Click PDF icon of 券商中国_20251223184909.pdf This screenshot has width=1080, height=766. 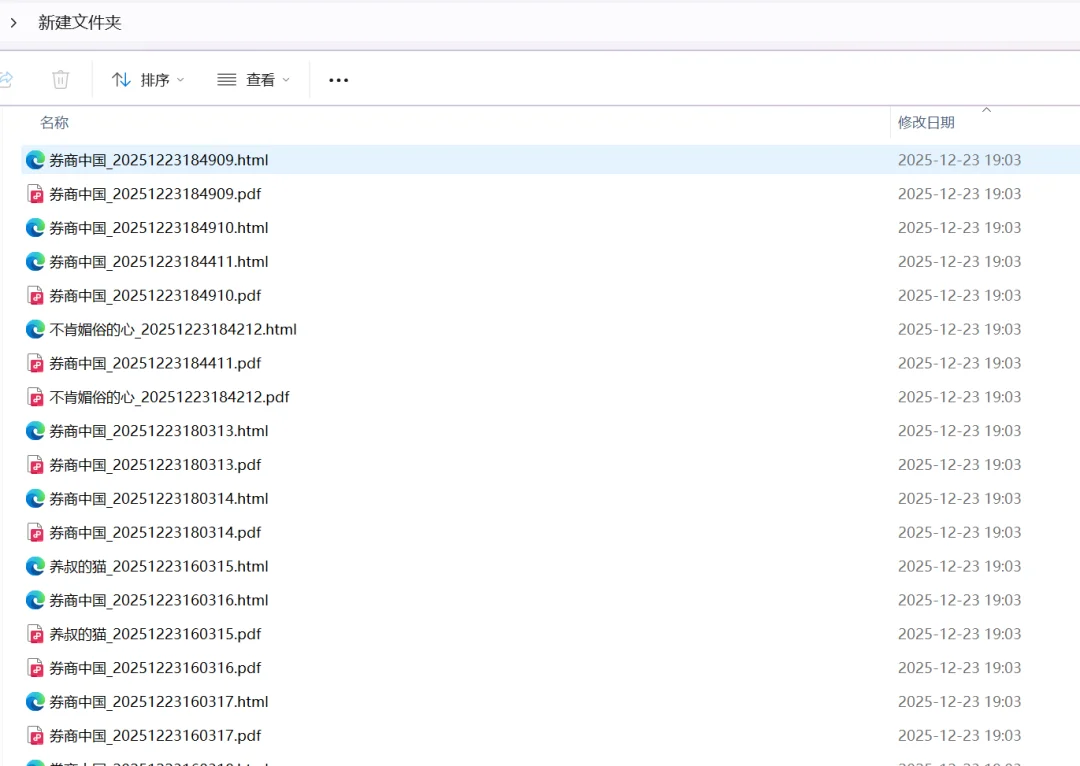(x=35, y=194)
